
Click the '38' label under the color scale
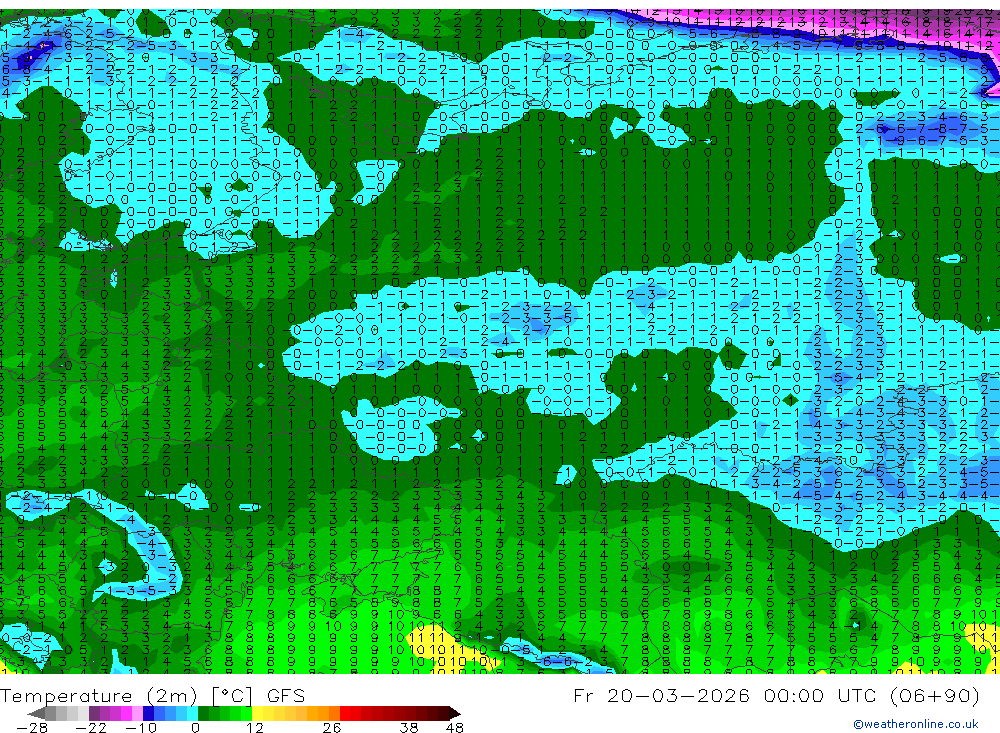pos(409,727)
